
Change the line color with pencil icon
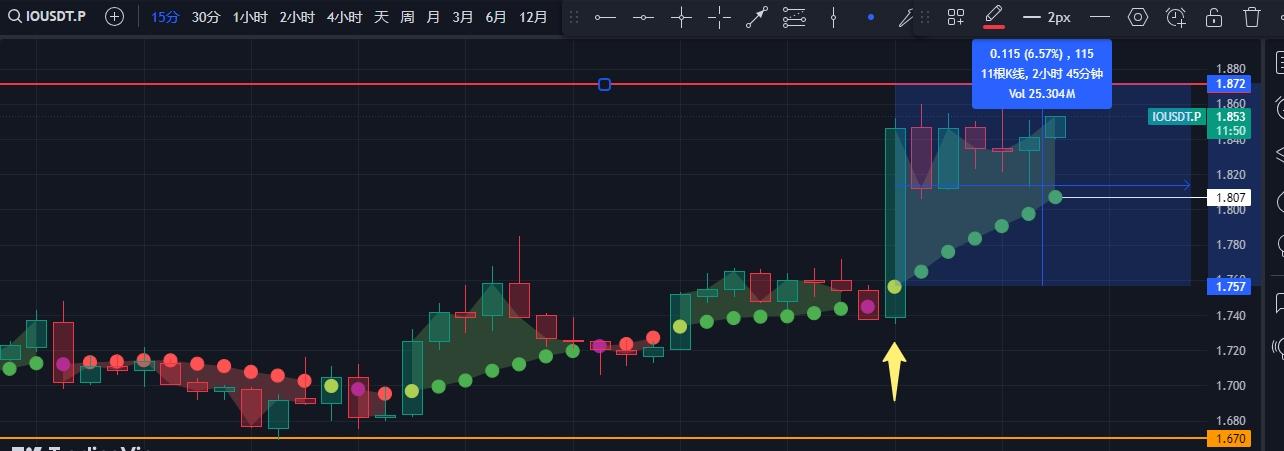[993, 17]
